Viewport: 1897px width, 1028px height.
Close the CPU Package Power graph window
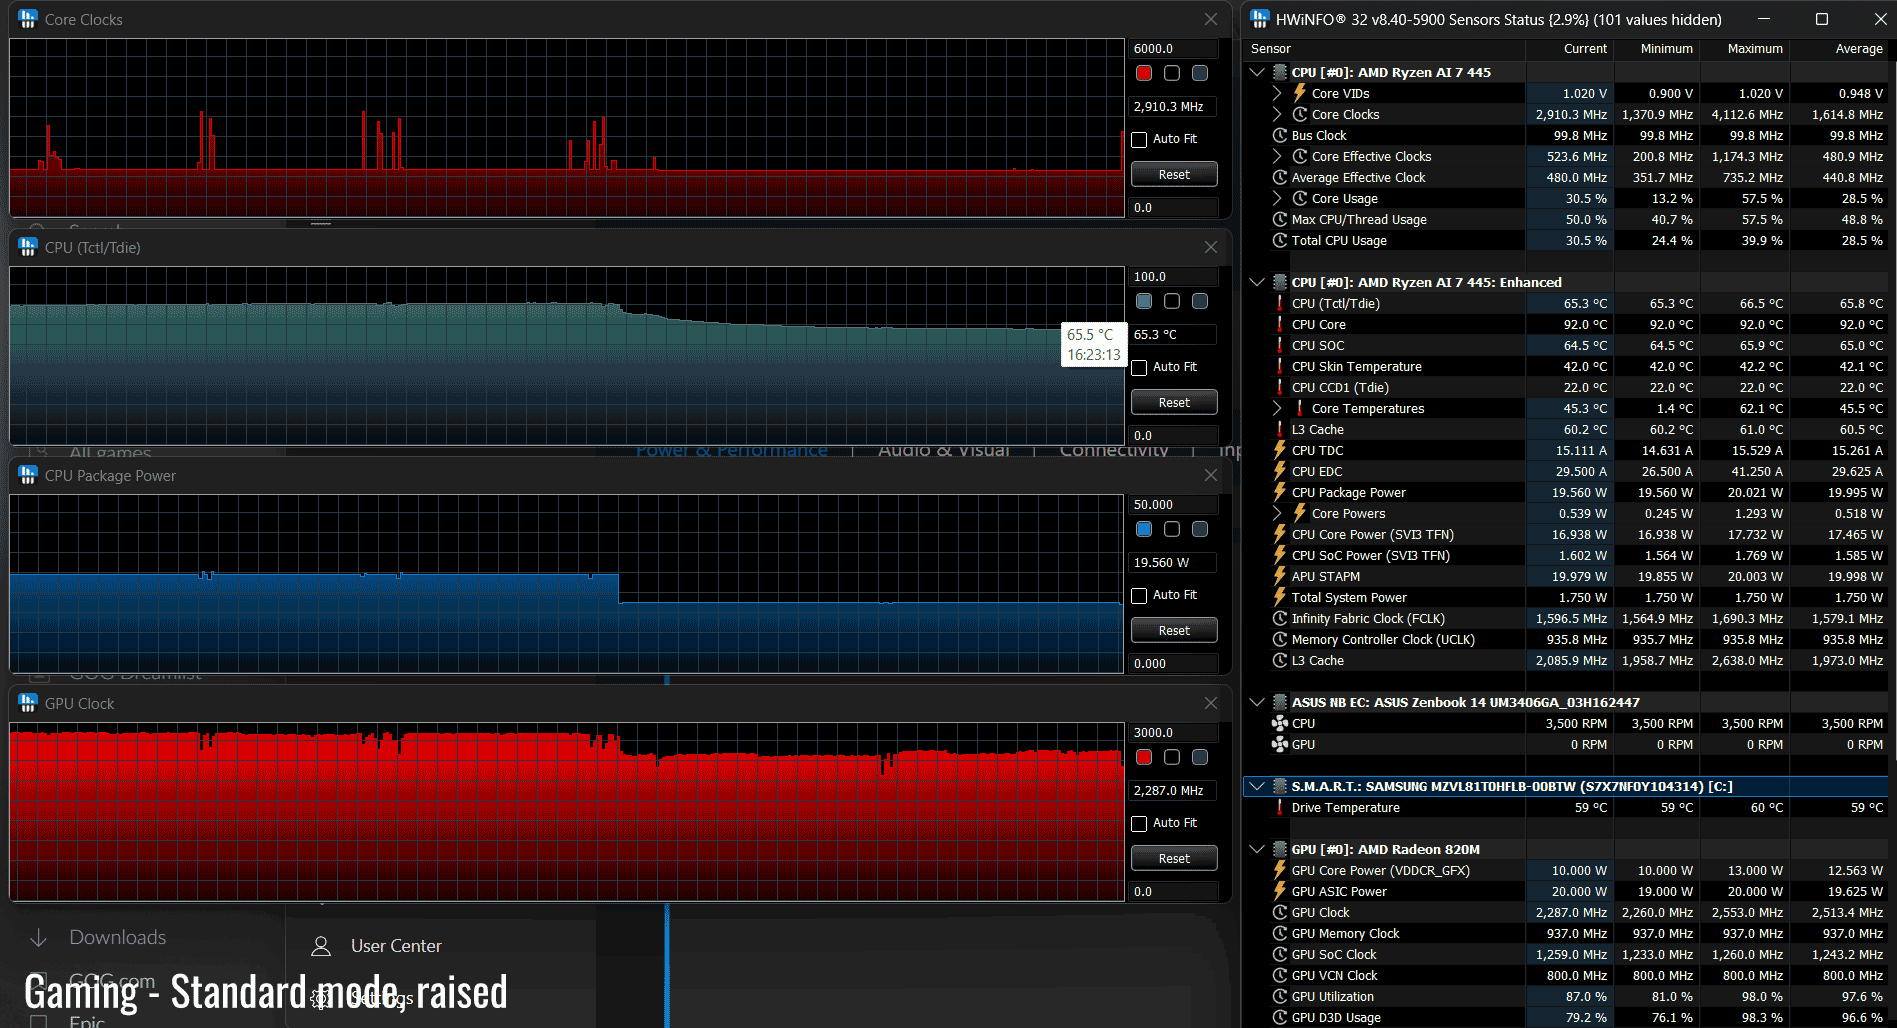pyautogui.click(x=1211, y=475)
